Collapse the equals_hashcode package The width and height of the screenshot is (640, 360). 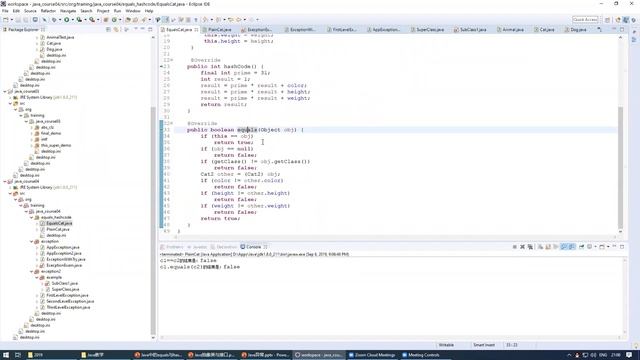31,218
